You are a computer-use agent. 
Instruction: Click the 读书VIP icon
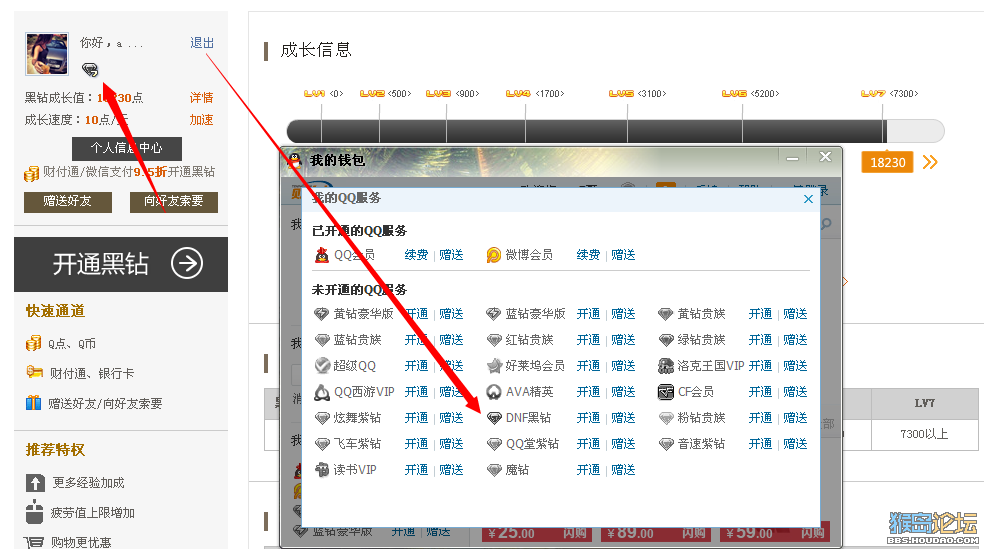[x=322, y=469]
